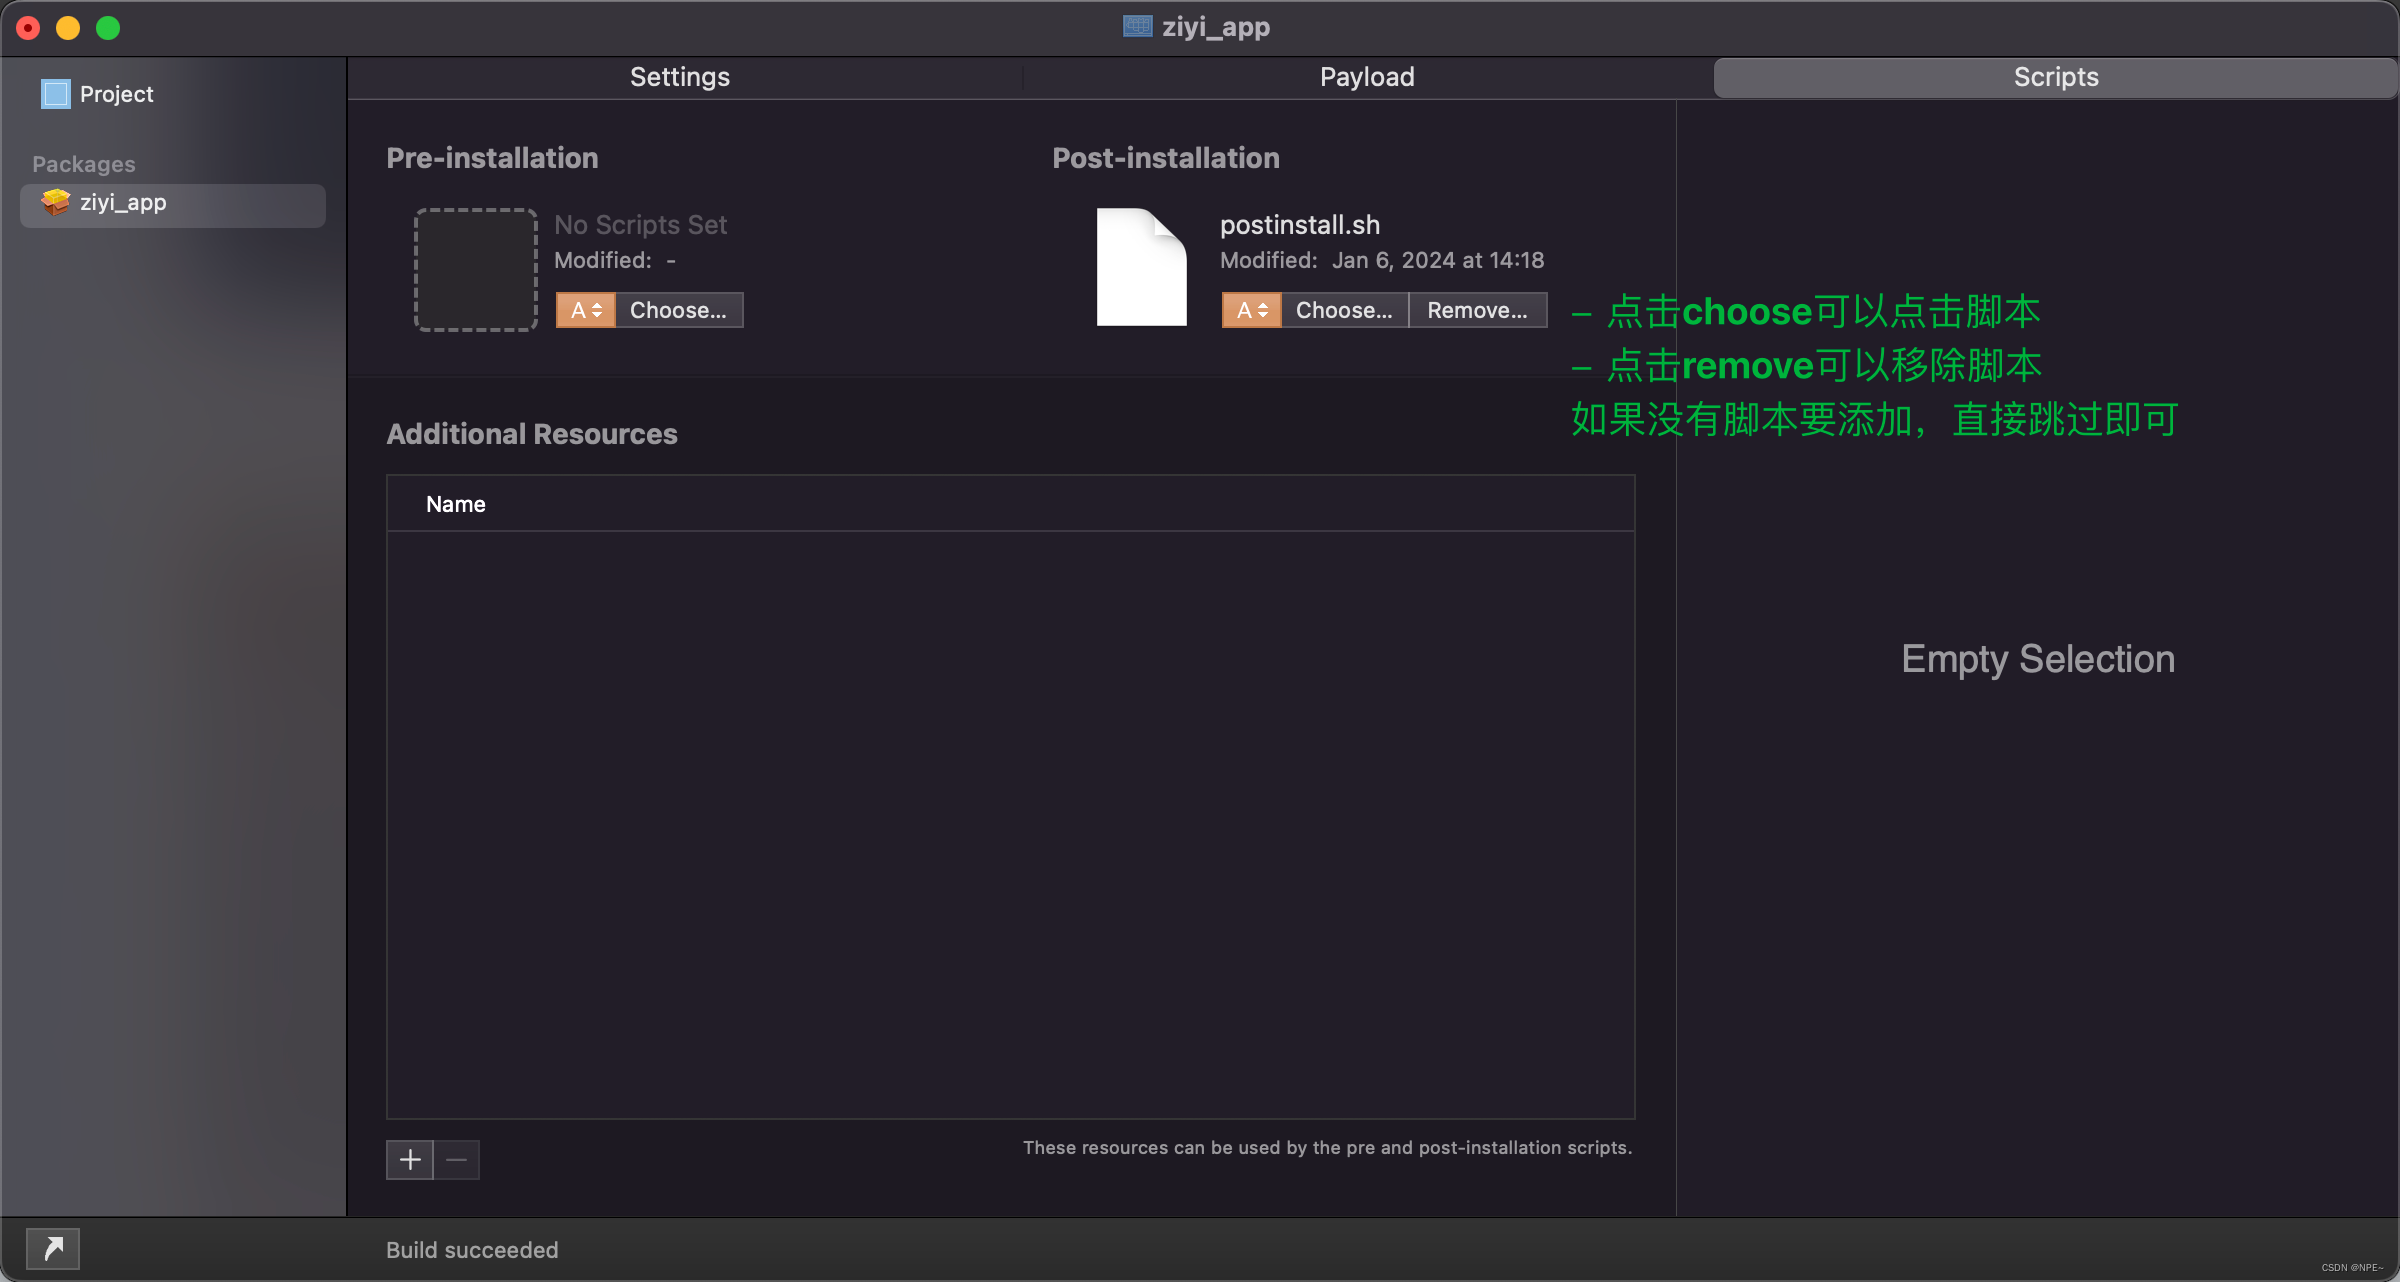
Task: Remove the postinstall.sh script
Action: (1478, 310)
